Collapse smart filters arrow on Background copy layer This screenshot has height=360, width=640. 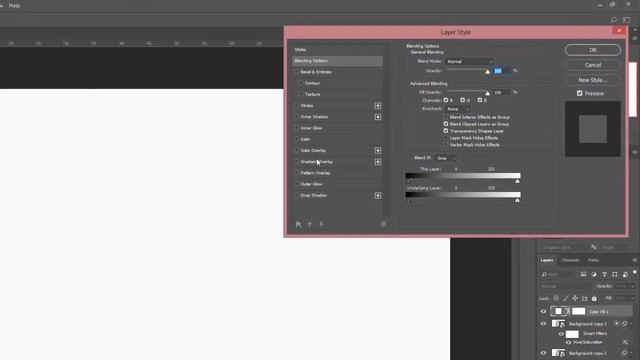click(631, 324)
